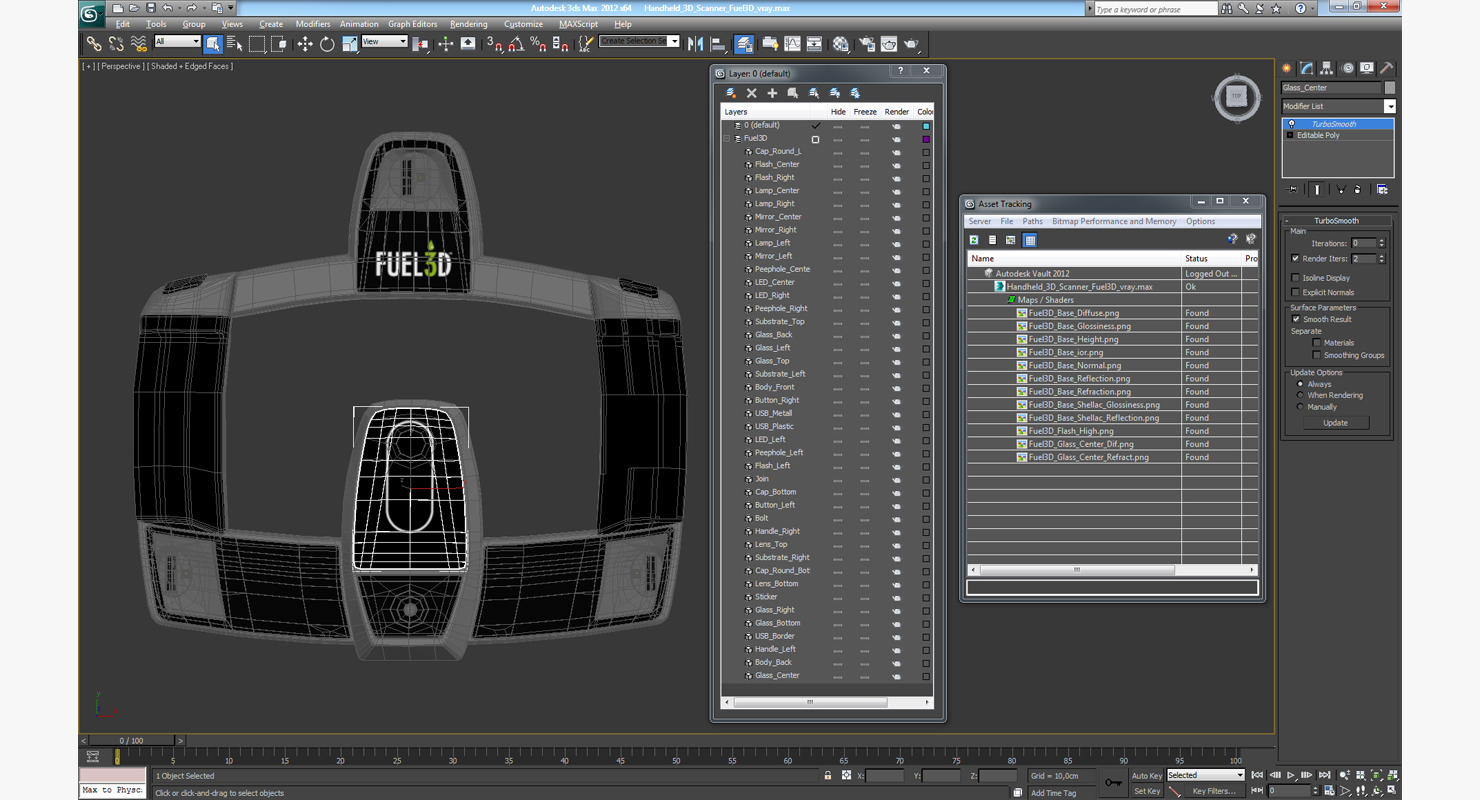
Task: Enable Isoline Display checkbox
Action: pyautogui.click(x=1296, y=278)
